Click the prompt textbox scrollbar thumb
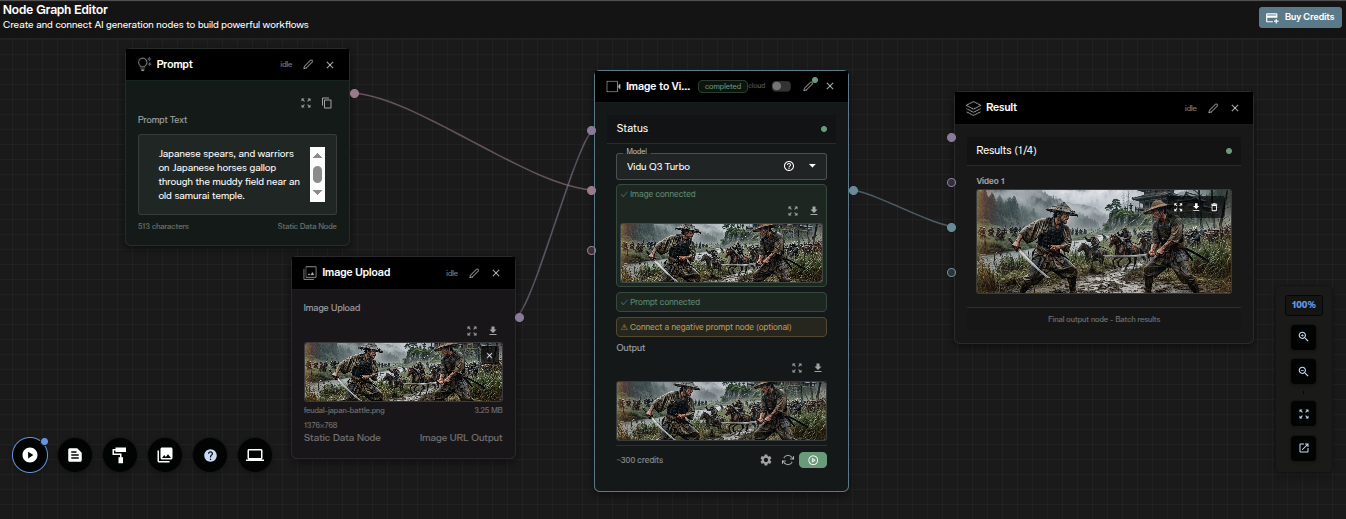The height and width of the screenshot is (519, 1346). 317,175
